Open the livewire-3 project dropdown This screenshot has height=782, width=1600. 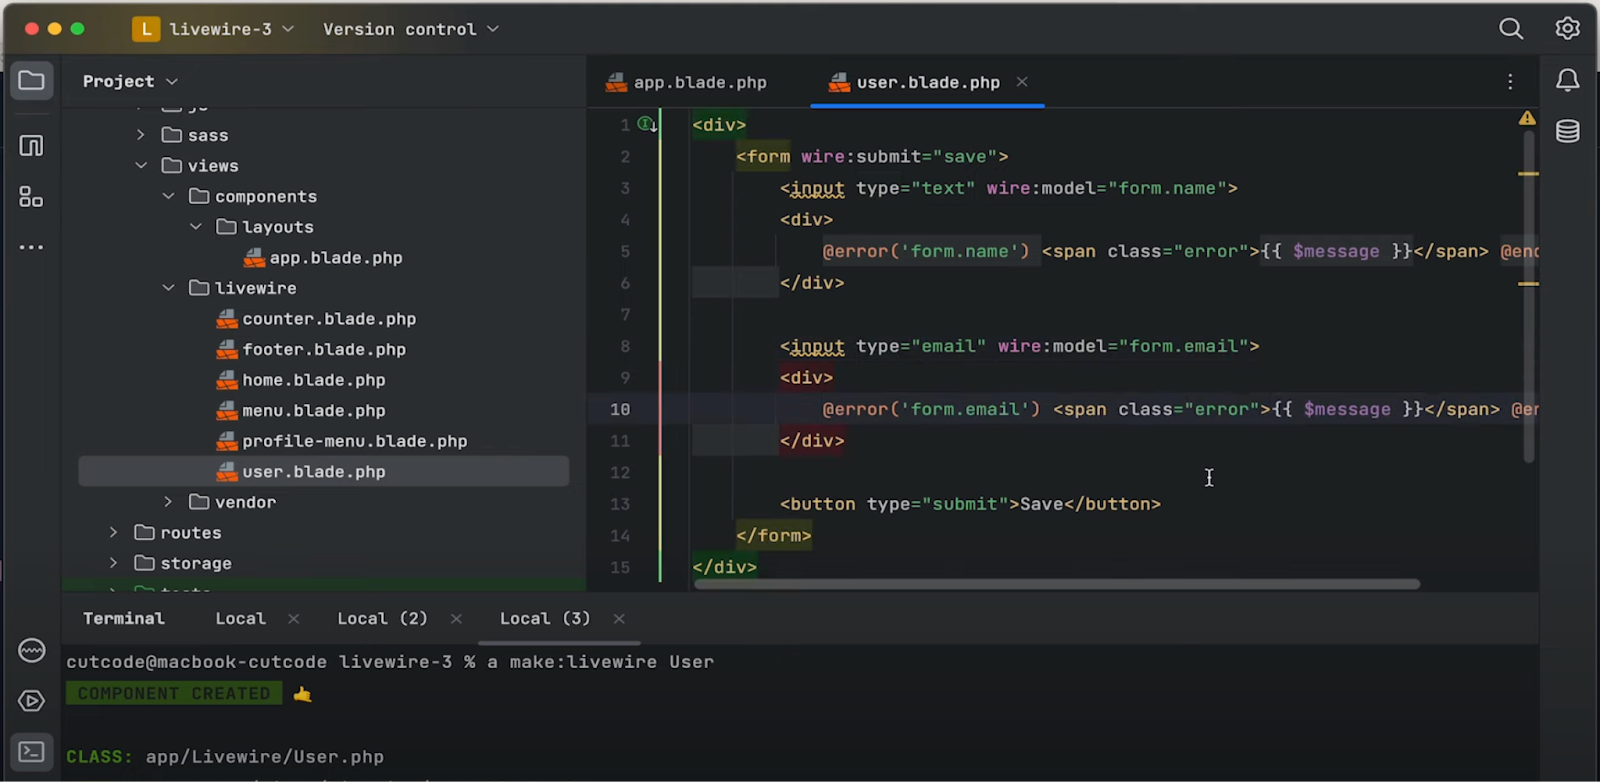[x=232, y=29]
